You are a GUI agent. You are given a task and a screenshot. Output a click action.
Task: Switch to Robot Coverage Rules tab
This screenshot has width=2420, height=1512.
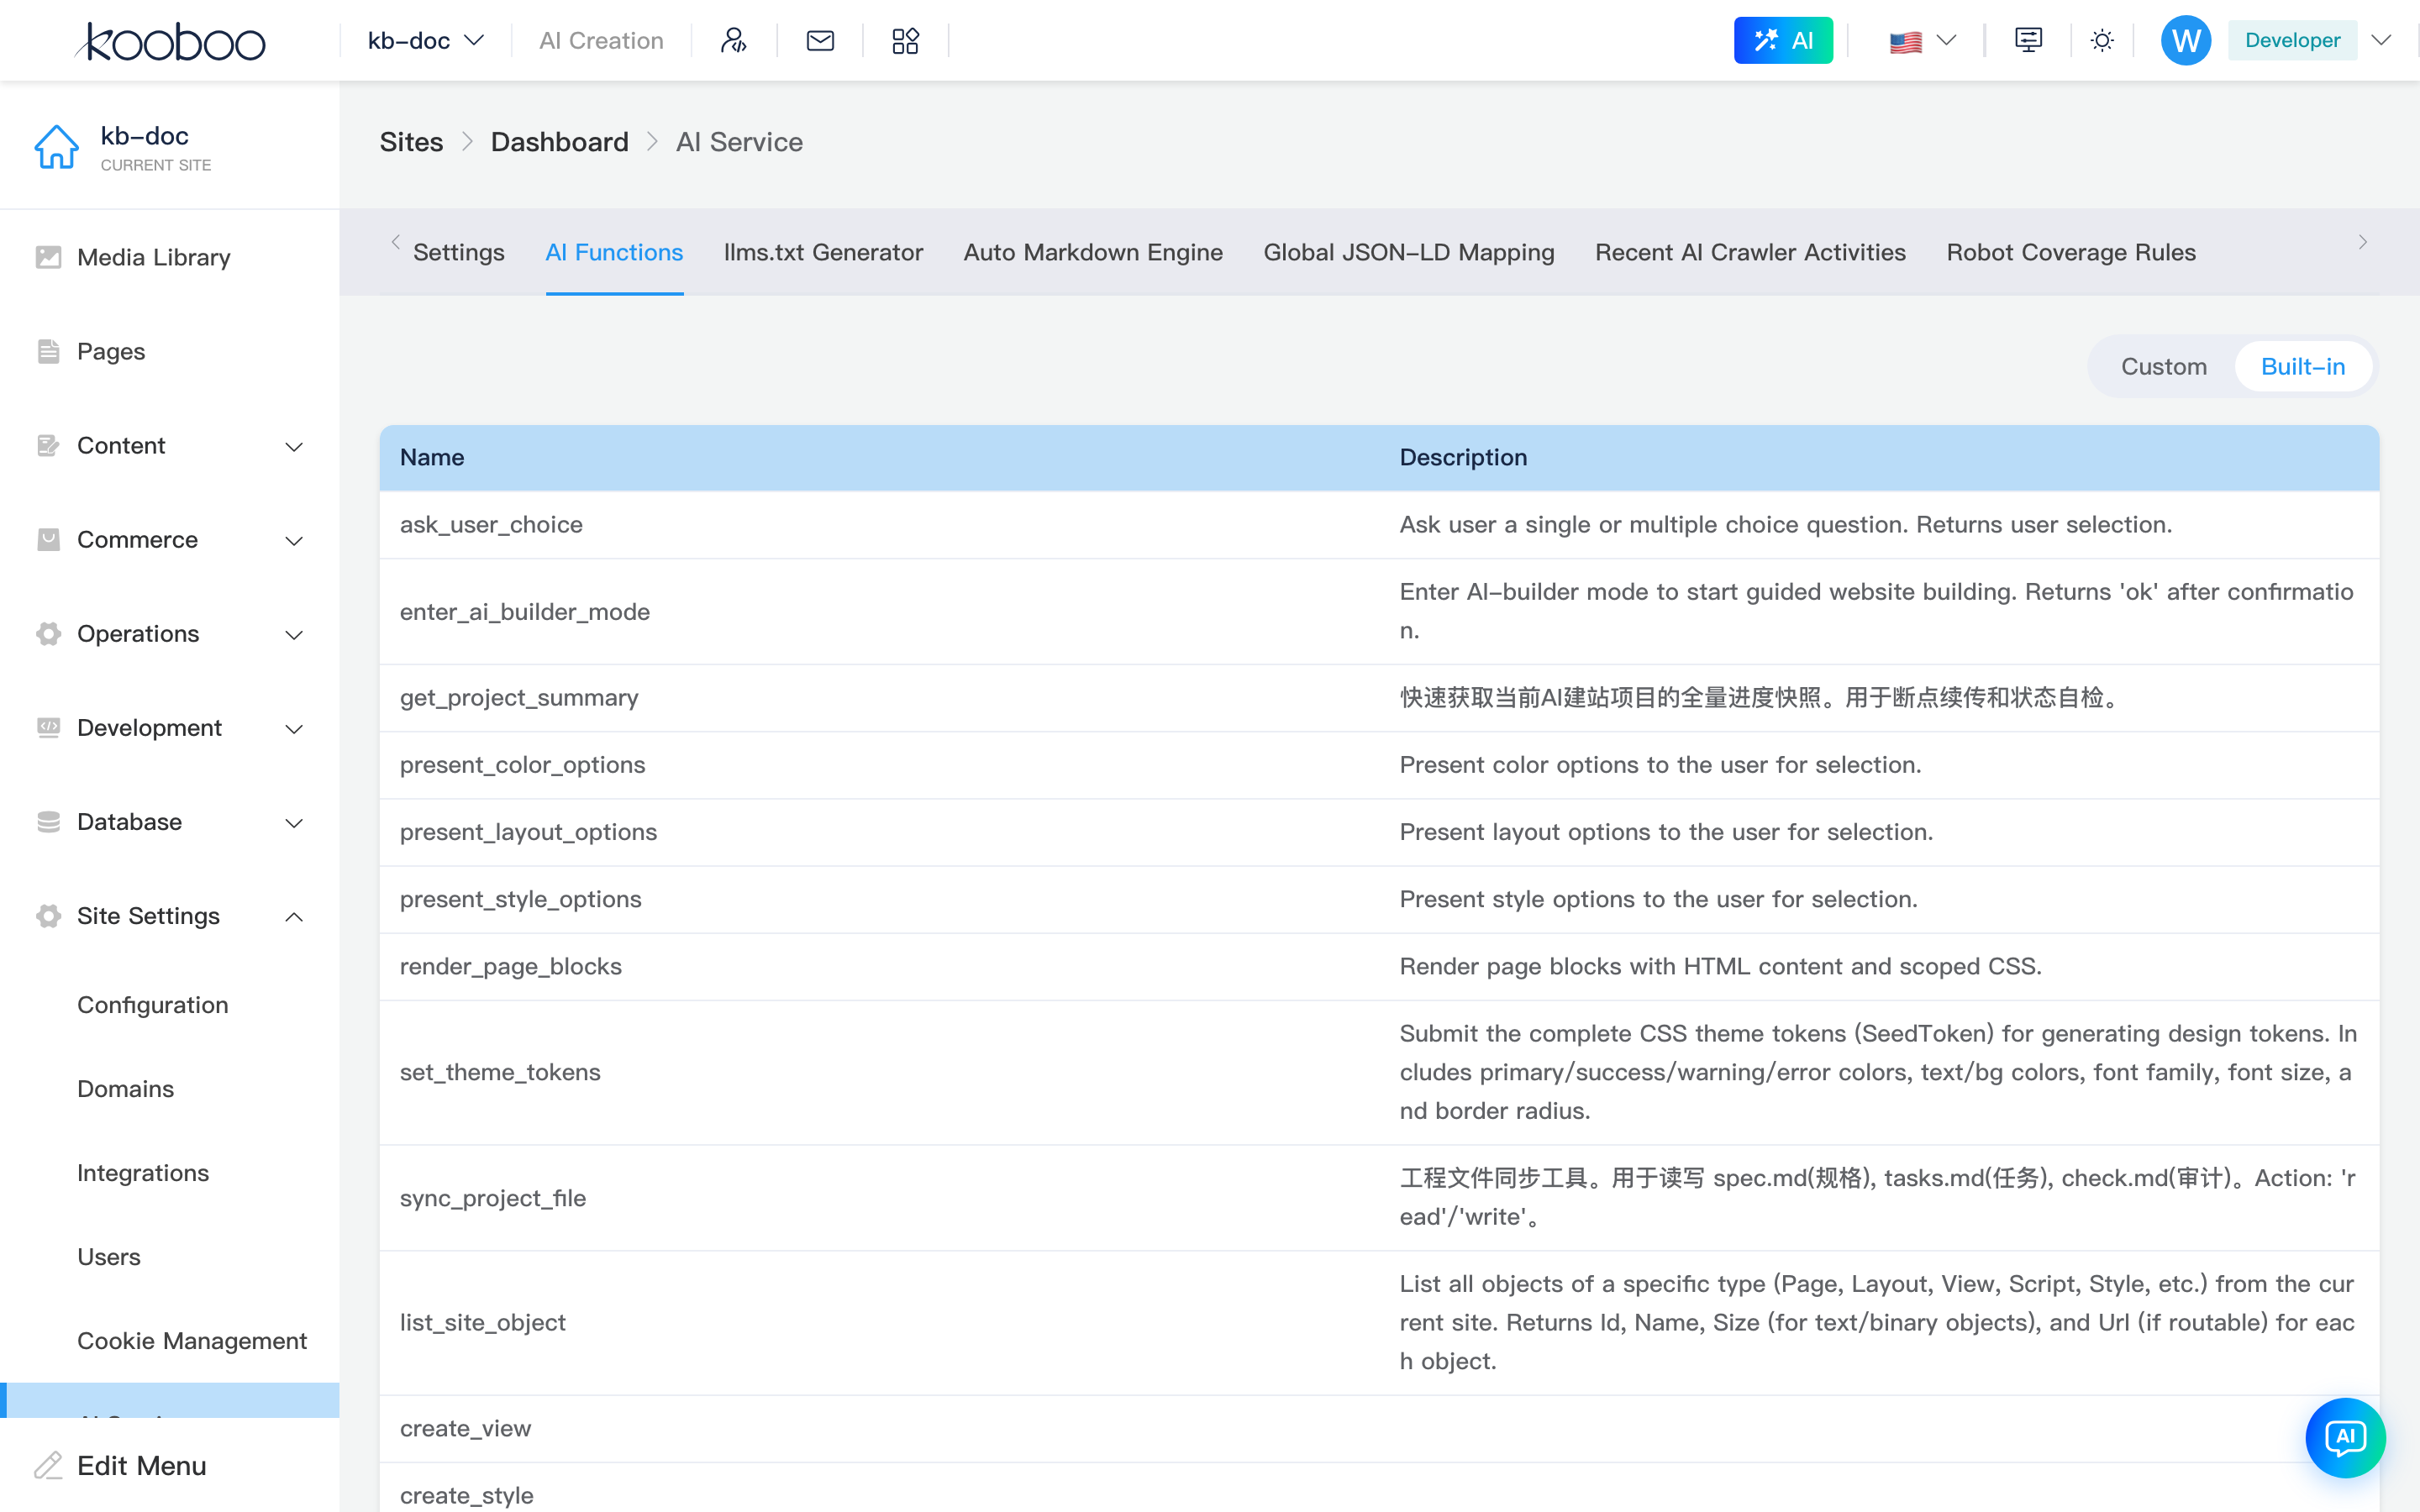click(x=2071, y=252)
